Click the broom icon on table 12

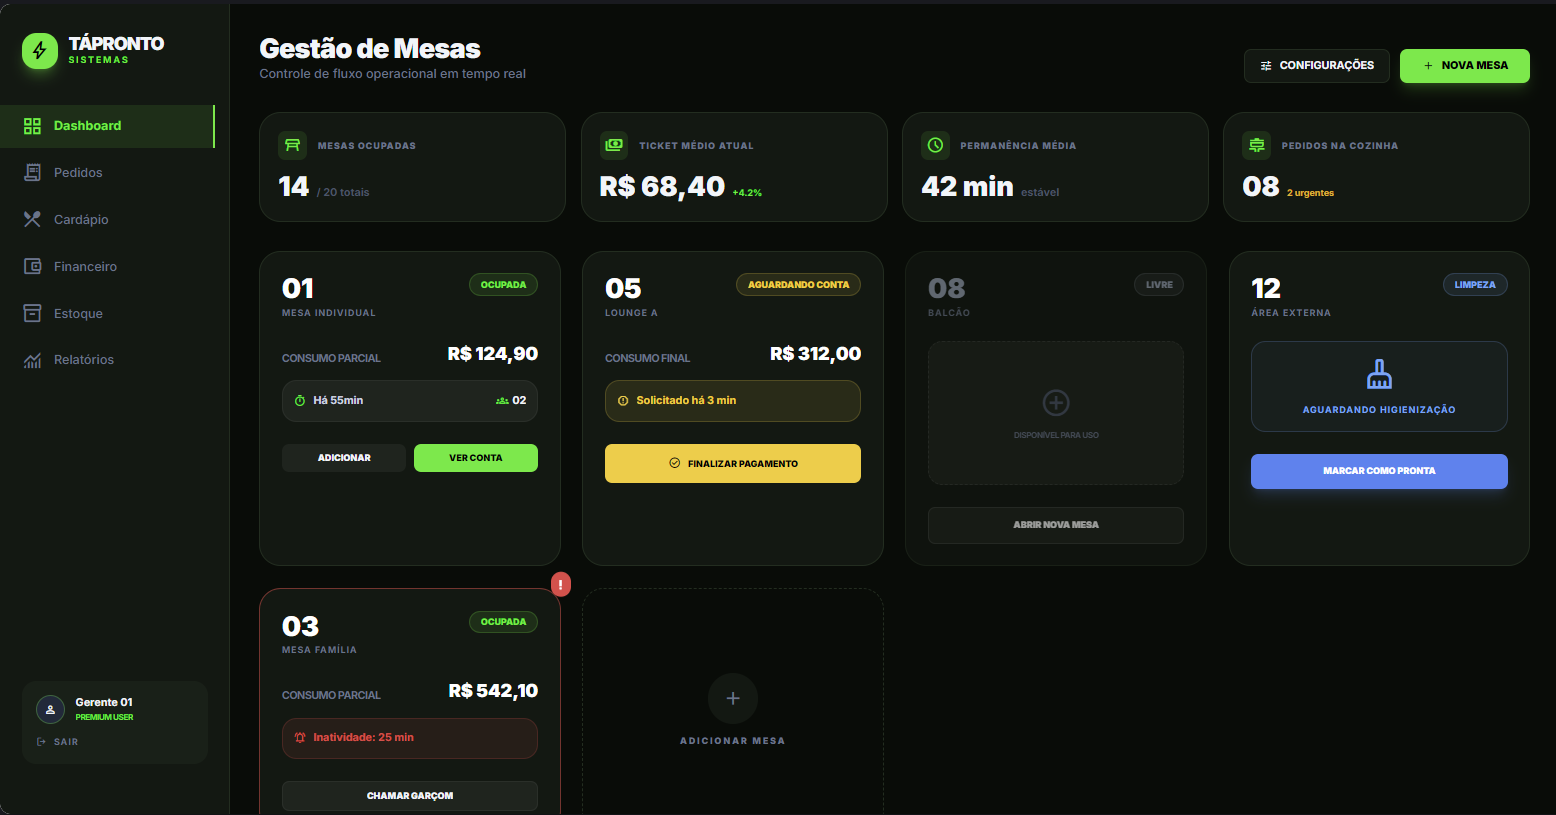click(1379, 374)
